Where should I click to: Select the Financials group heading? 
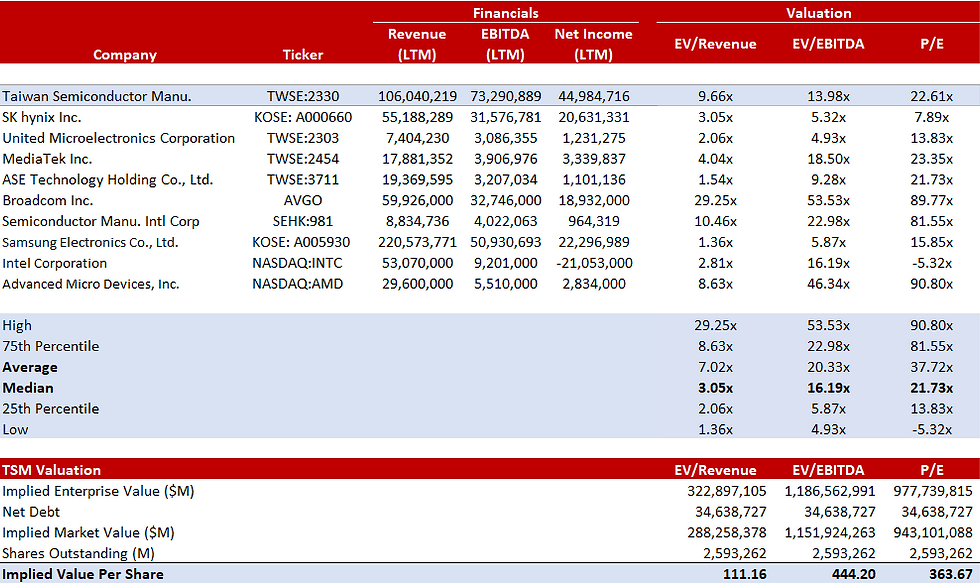coord(505,13)
